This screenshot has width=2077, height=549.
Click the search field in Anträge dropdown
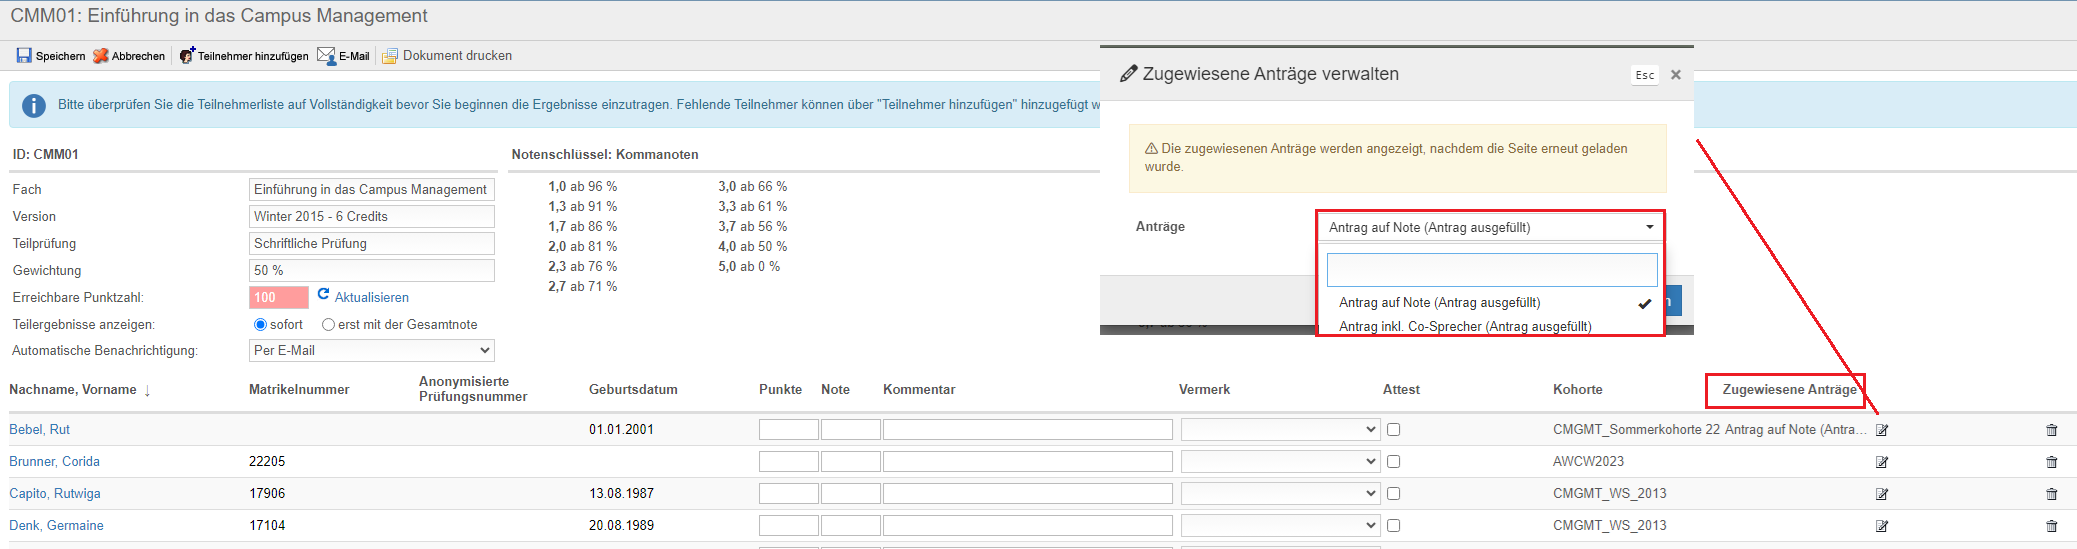(1492, 270)
